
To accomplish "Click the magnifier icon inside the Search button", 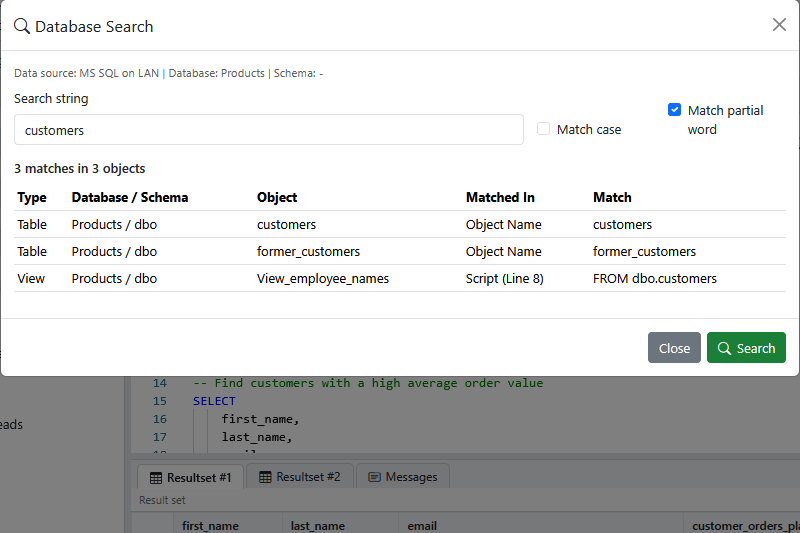I will coord(724,348).
